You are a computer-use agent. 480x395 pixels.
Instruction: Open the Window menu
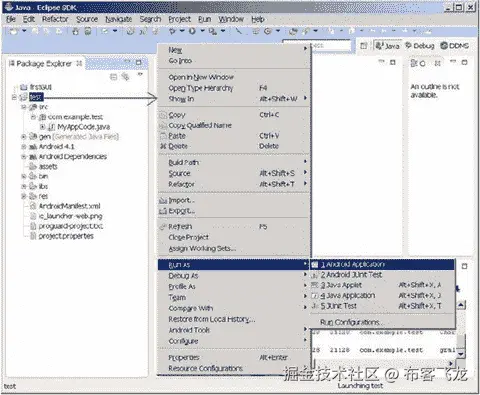[x=231, y=19]
